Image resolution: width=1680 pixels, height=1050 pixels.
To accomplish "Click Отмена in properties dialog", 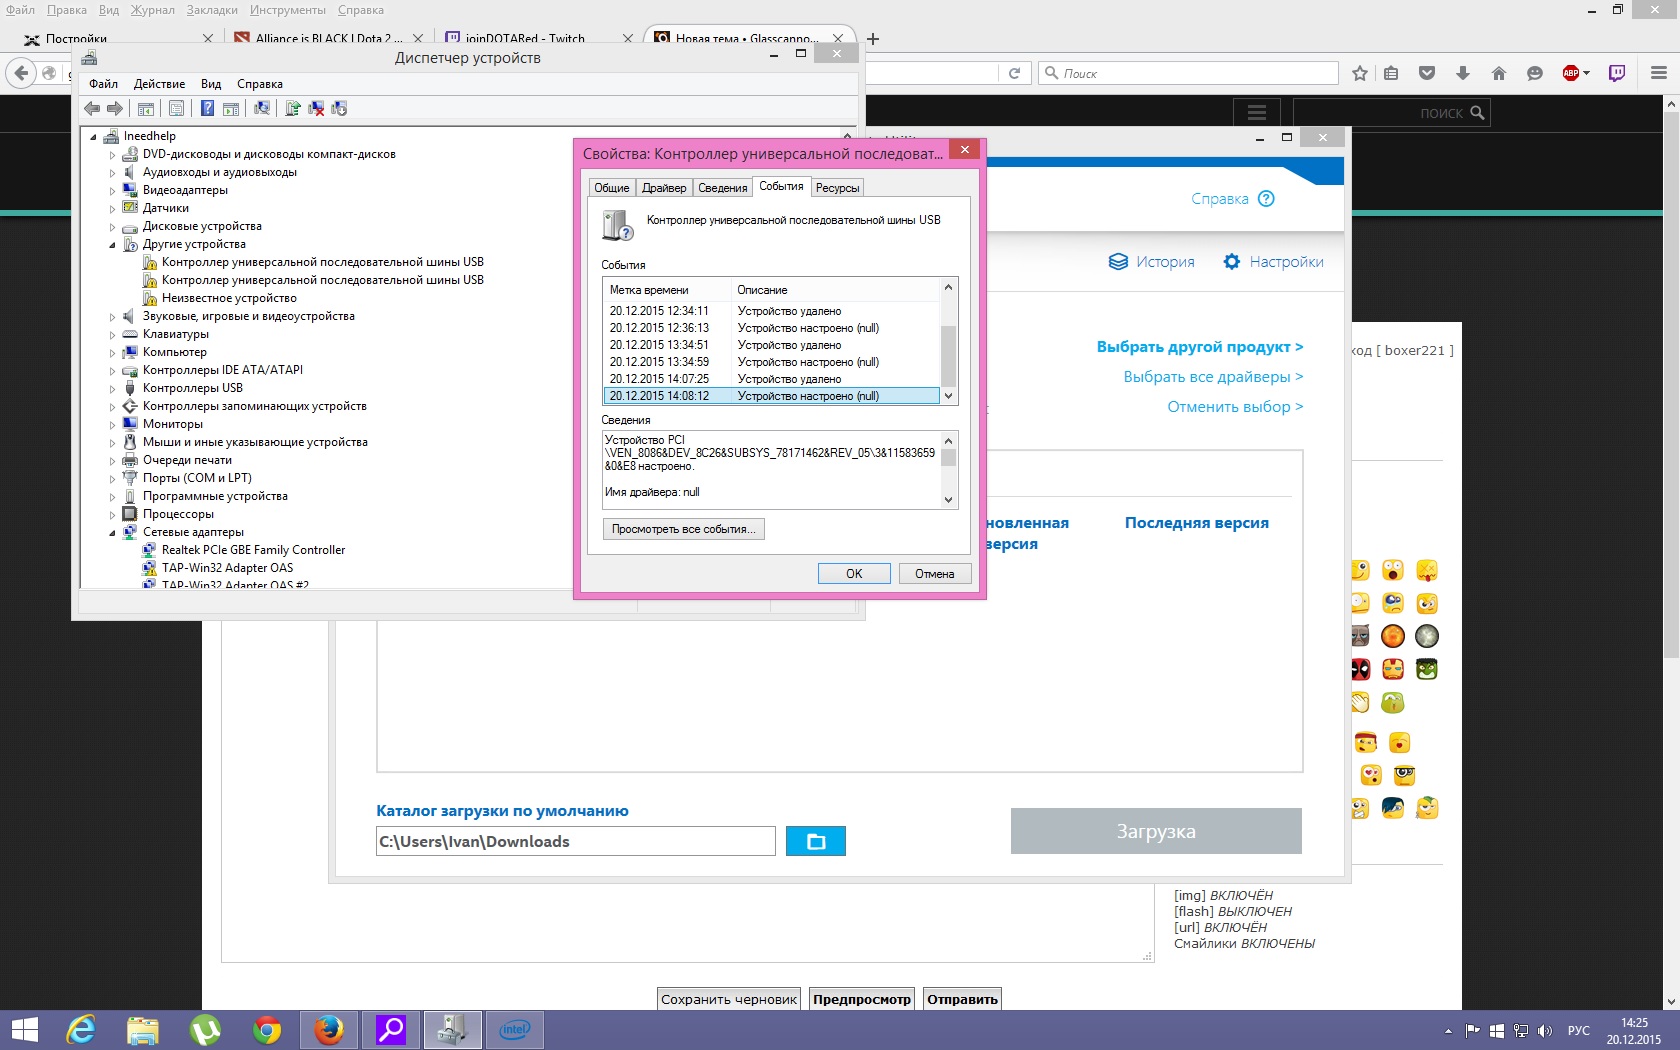I will 934,573.
